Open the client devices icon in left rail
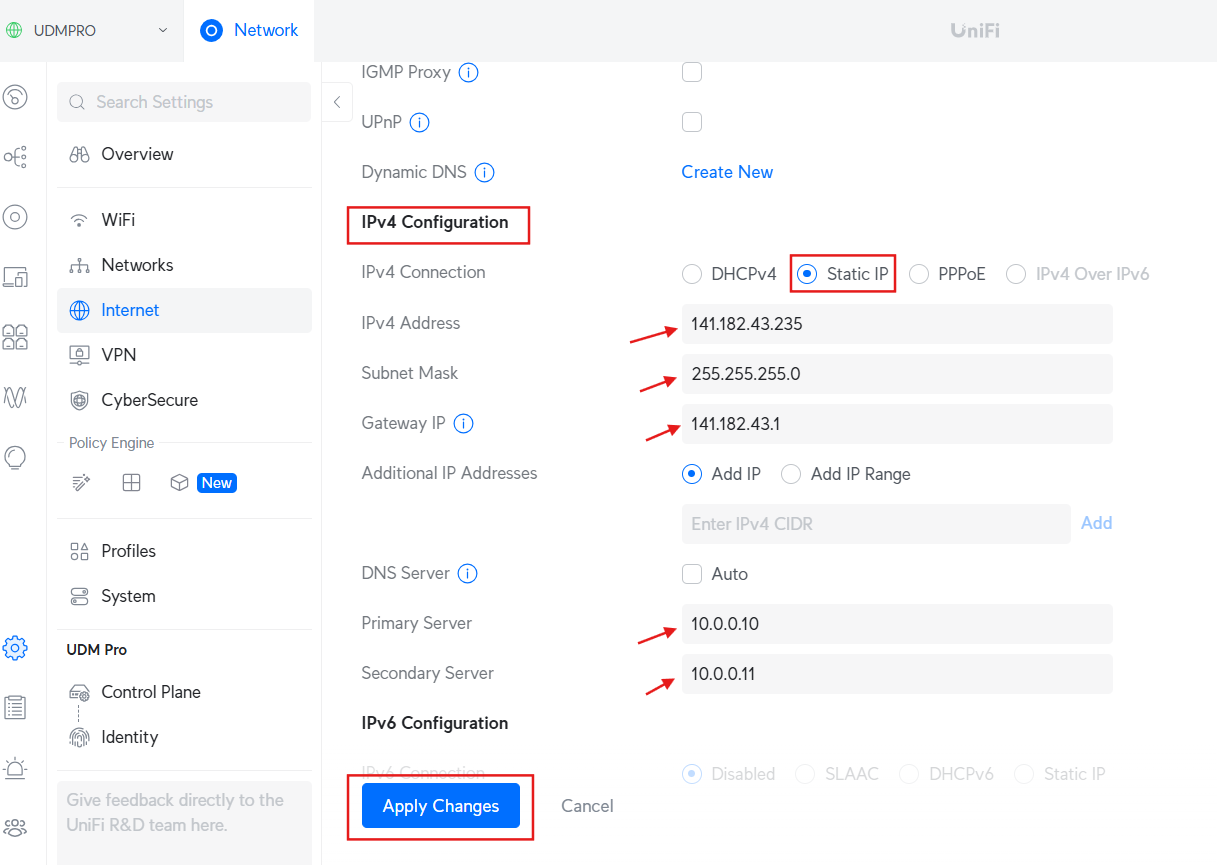Viewport: 1217px width, 865px height. 15,277
